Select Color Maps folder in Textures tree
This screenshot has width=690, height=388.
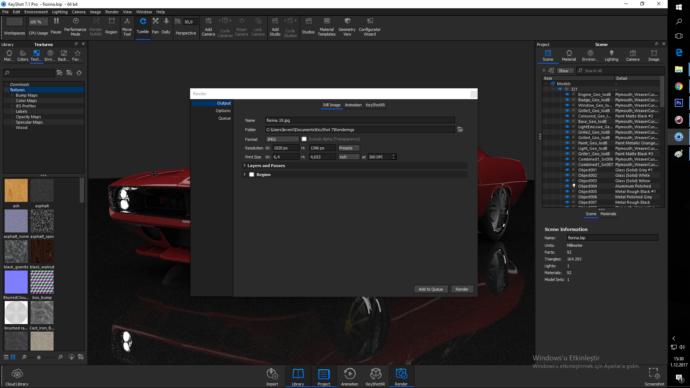coord(26,100)
